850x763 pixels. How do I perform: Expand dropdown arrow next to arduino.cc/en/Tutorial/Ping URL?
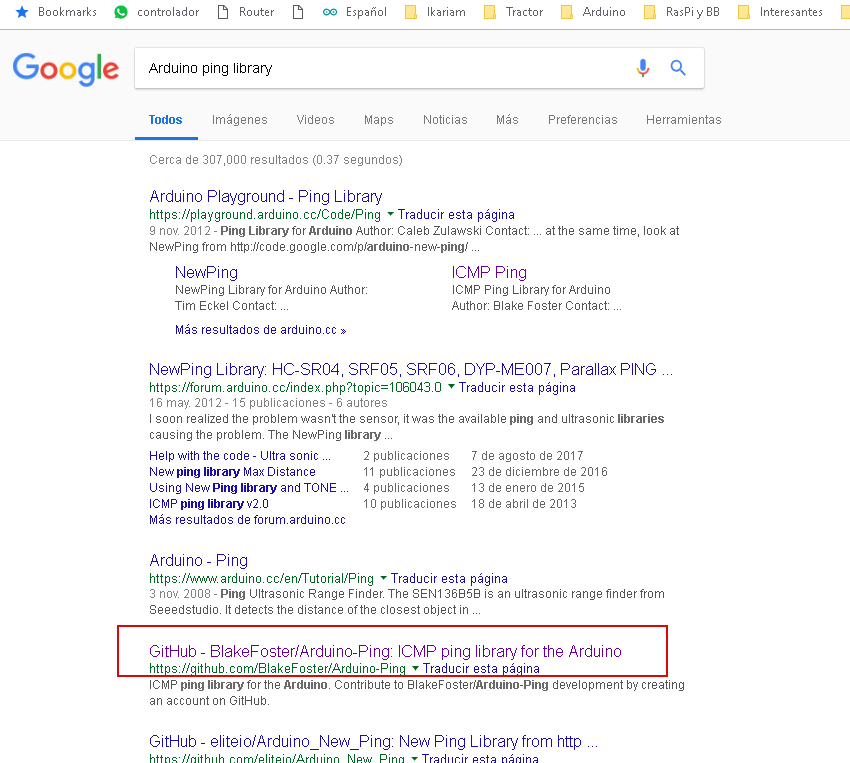pos(383,578)
